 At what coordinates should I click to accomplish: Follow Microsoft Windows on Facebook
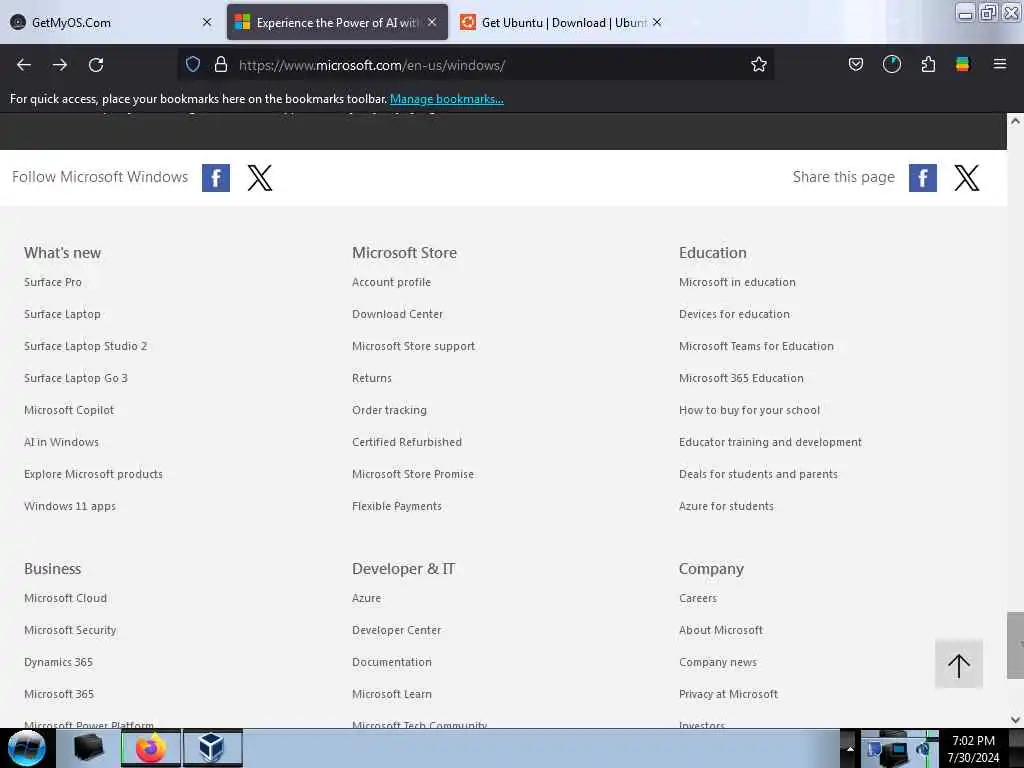[x=216, y=178]
